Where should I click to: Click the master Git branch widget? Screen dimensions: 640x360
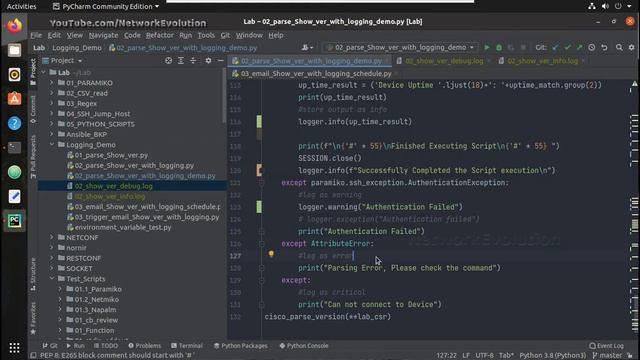click(x=607, y=356)
